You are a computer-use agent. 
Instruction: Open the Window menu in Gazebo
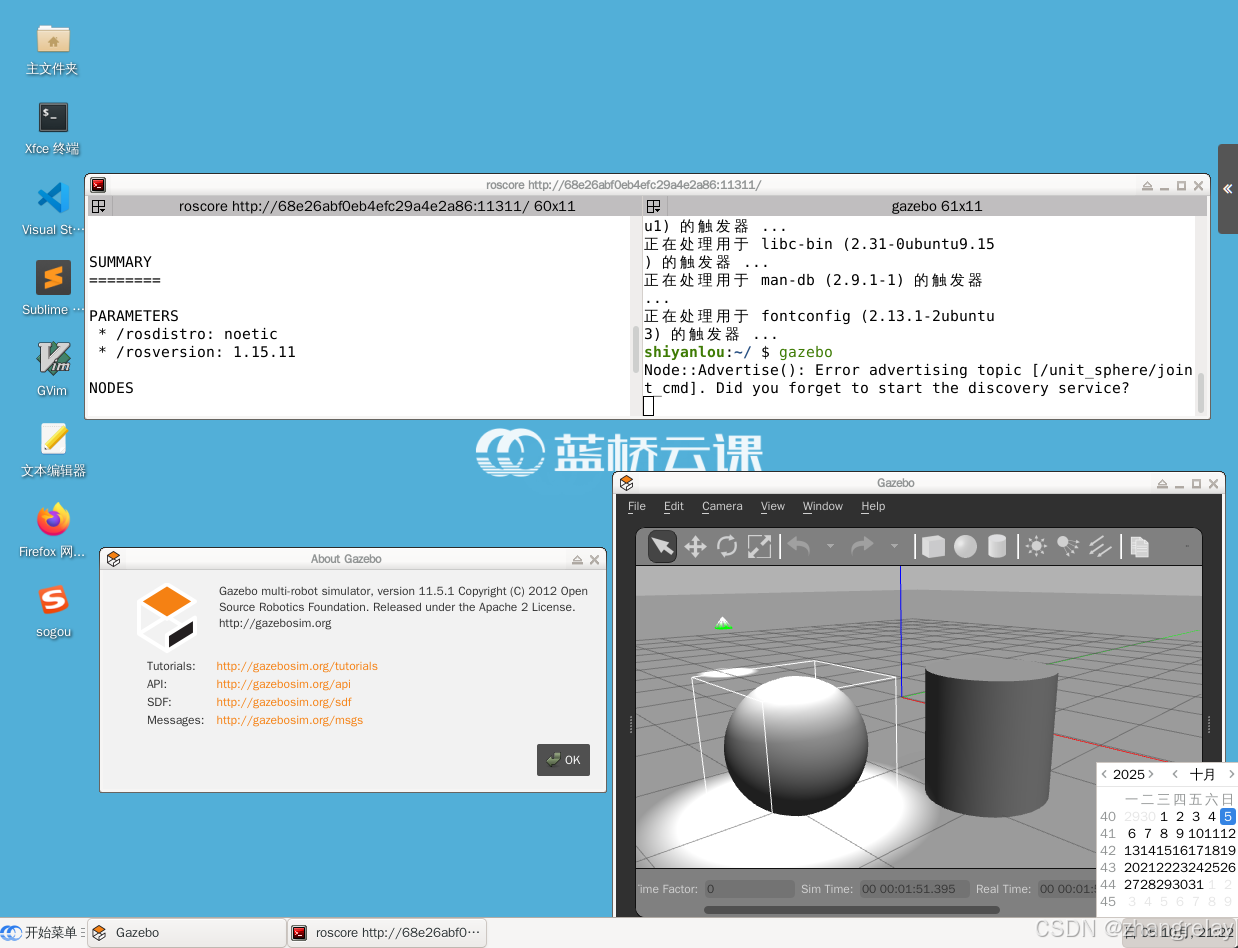823,506
